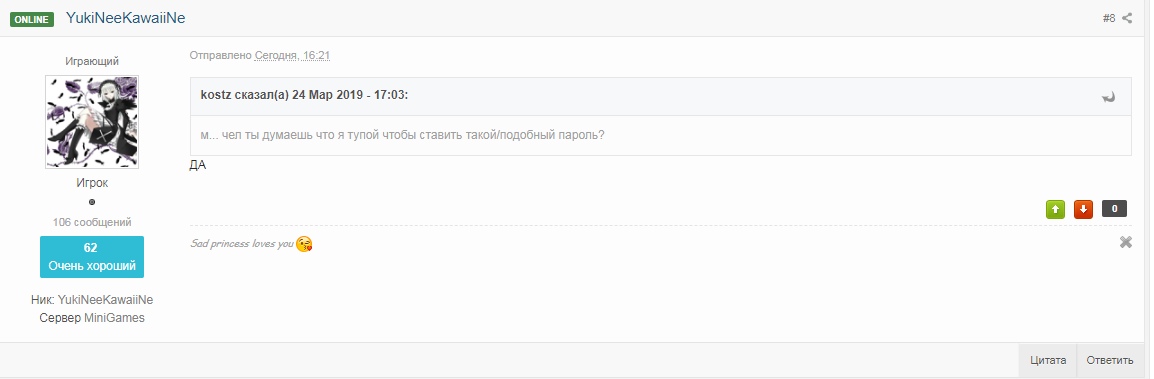Hide the signature with the X icon
The image size is (1154, 379).
click(1125, 242)
